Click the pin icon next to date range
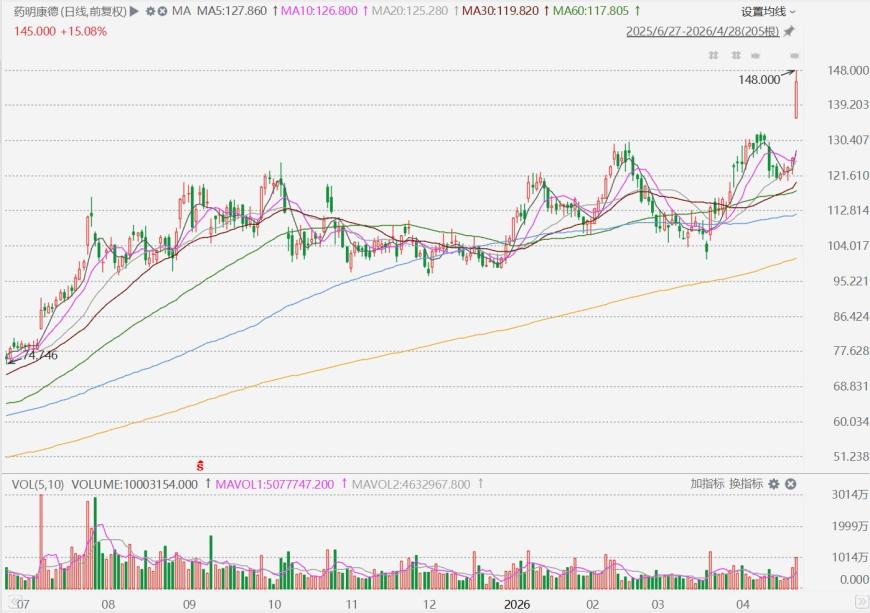Viewport: 870px width, 613px height. click(789, 32)
